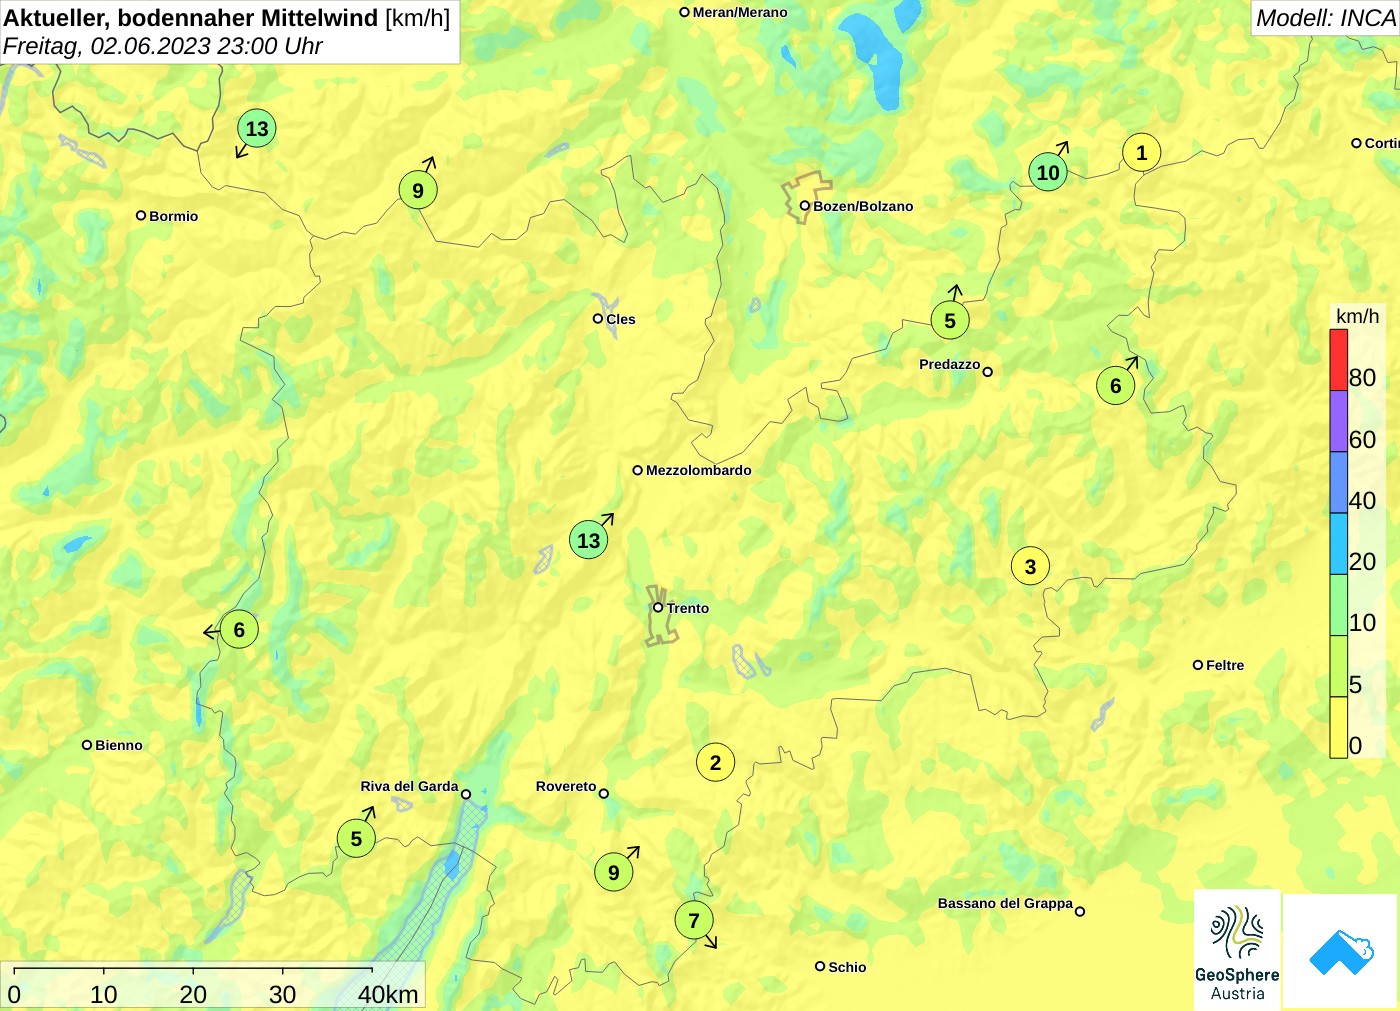This screenshot has width=1400, height=1011.
Task: Select the yellow station marker showing 2
Action: point(715,763)
